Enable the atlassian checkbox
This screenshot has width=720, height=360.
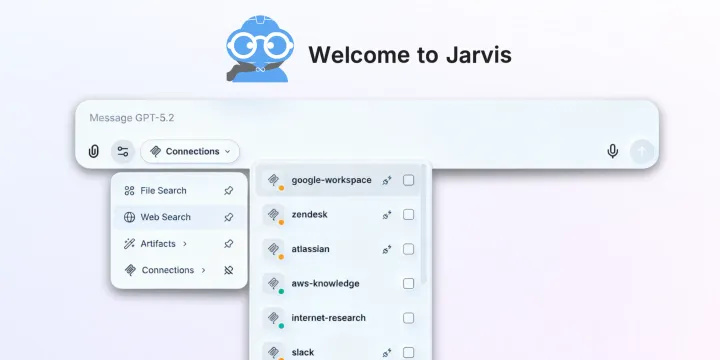[408, 249]
